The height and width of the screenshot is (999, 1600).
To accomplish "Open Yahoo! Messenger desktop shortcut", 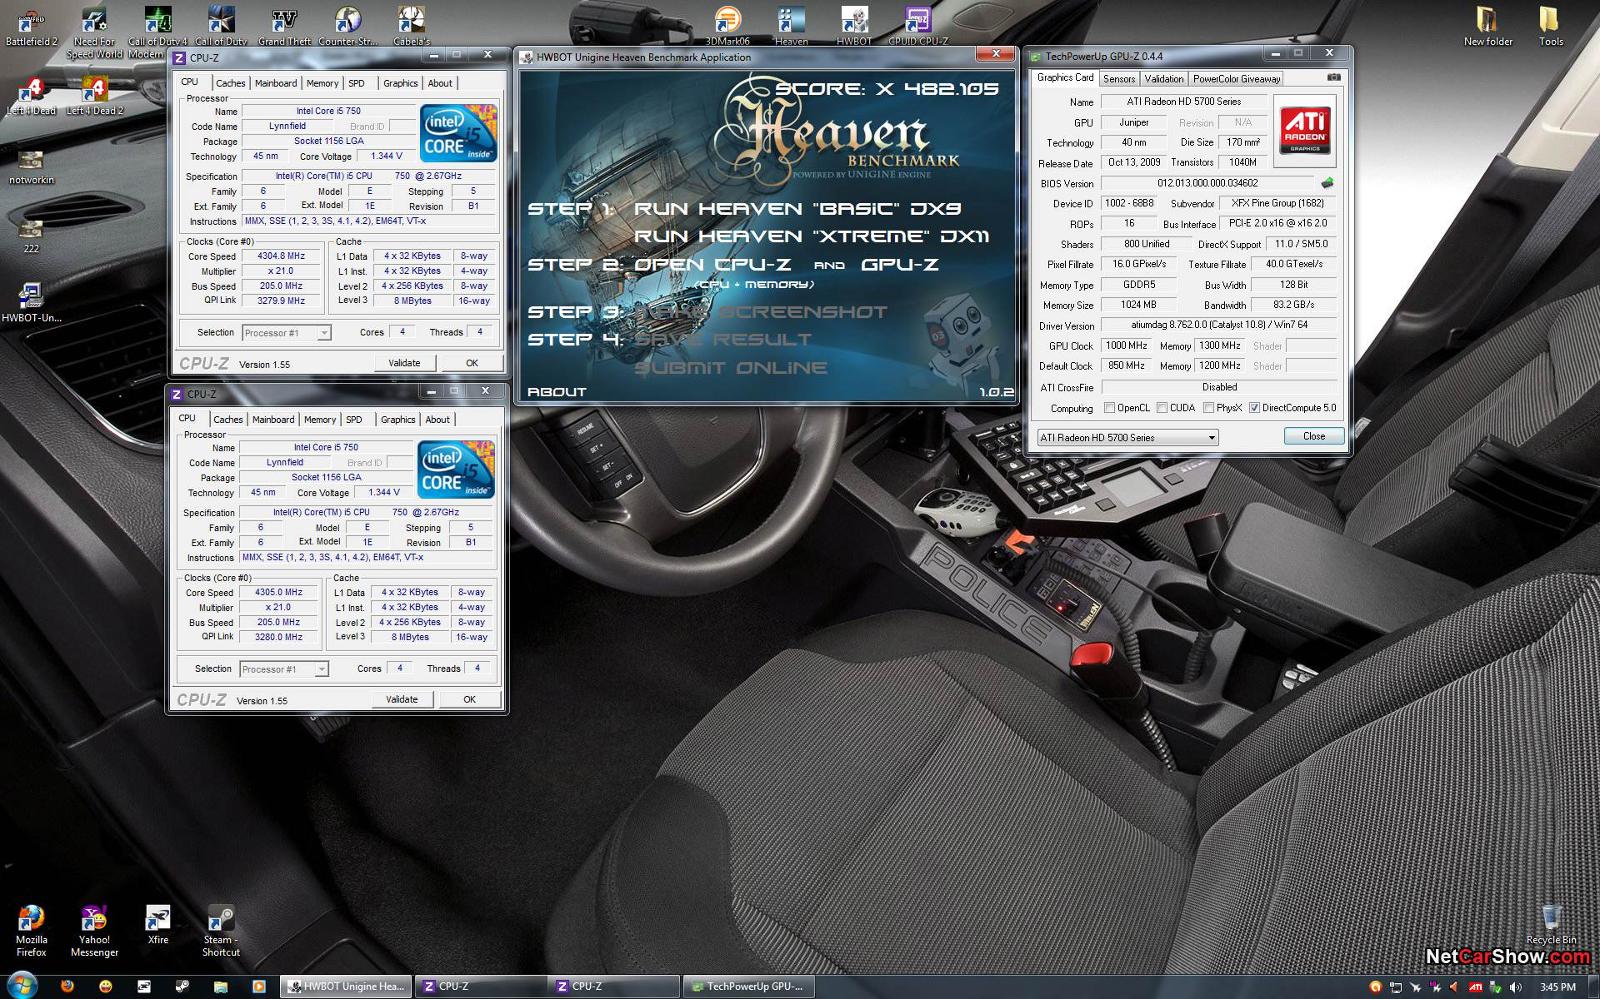I will coord(94,930).
